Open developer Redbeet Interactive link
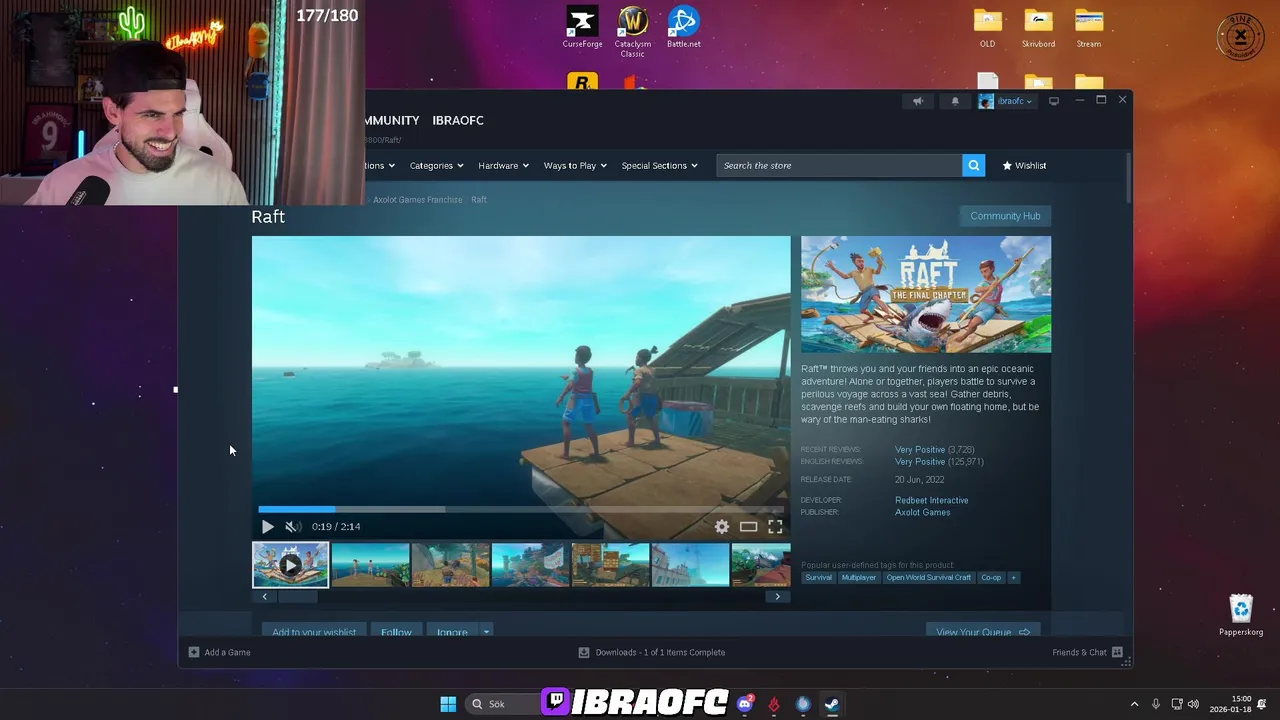 tap(931, 500)
